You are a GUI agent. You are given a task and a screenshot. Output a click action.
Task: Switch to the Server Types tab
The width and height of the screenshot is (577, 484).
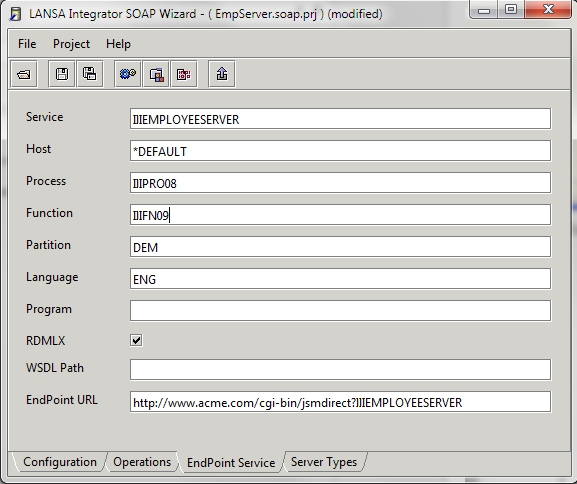tap(324, 462)
